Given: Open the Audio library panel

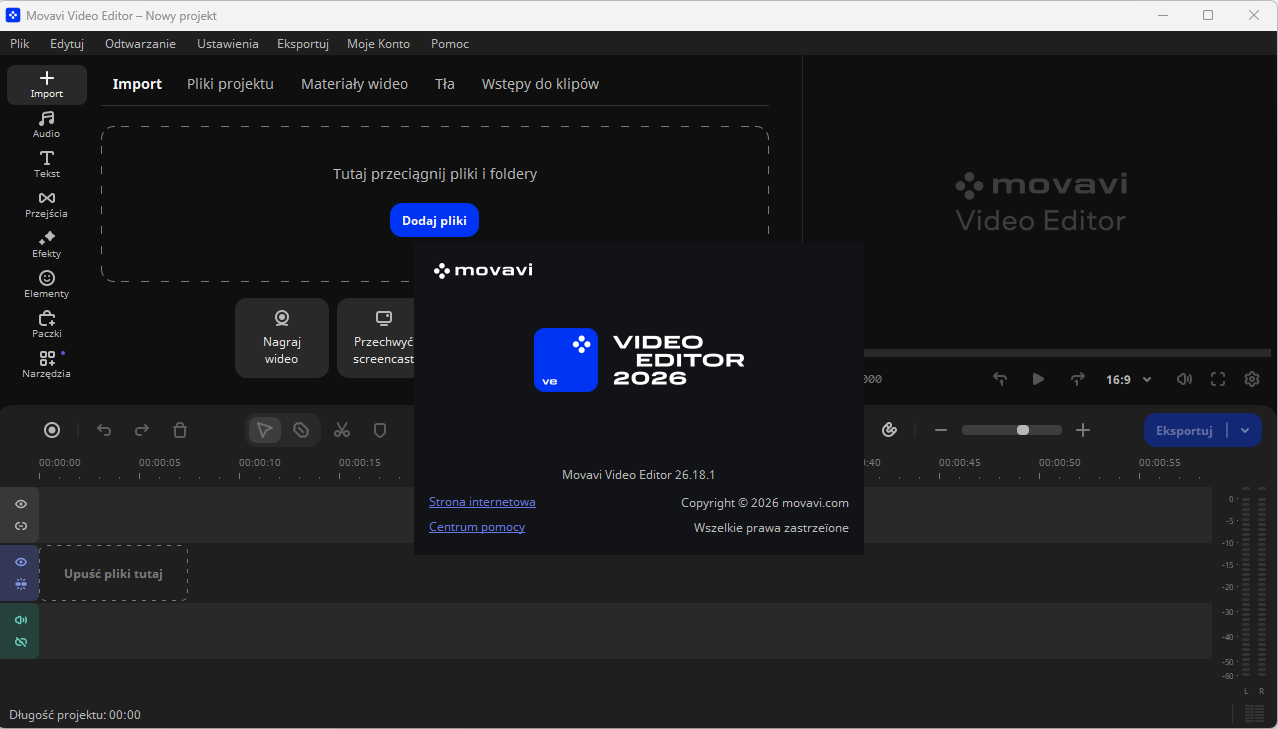Looking at the screenshot, I should 47,125.
